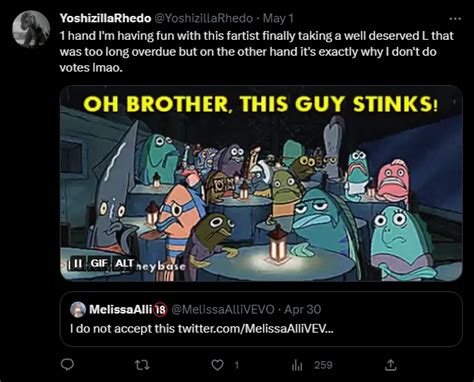Like the tweet with heart icon
Viewport: 474px width, 382px height.
(218, 365)
